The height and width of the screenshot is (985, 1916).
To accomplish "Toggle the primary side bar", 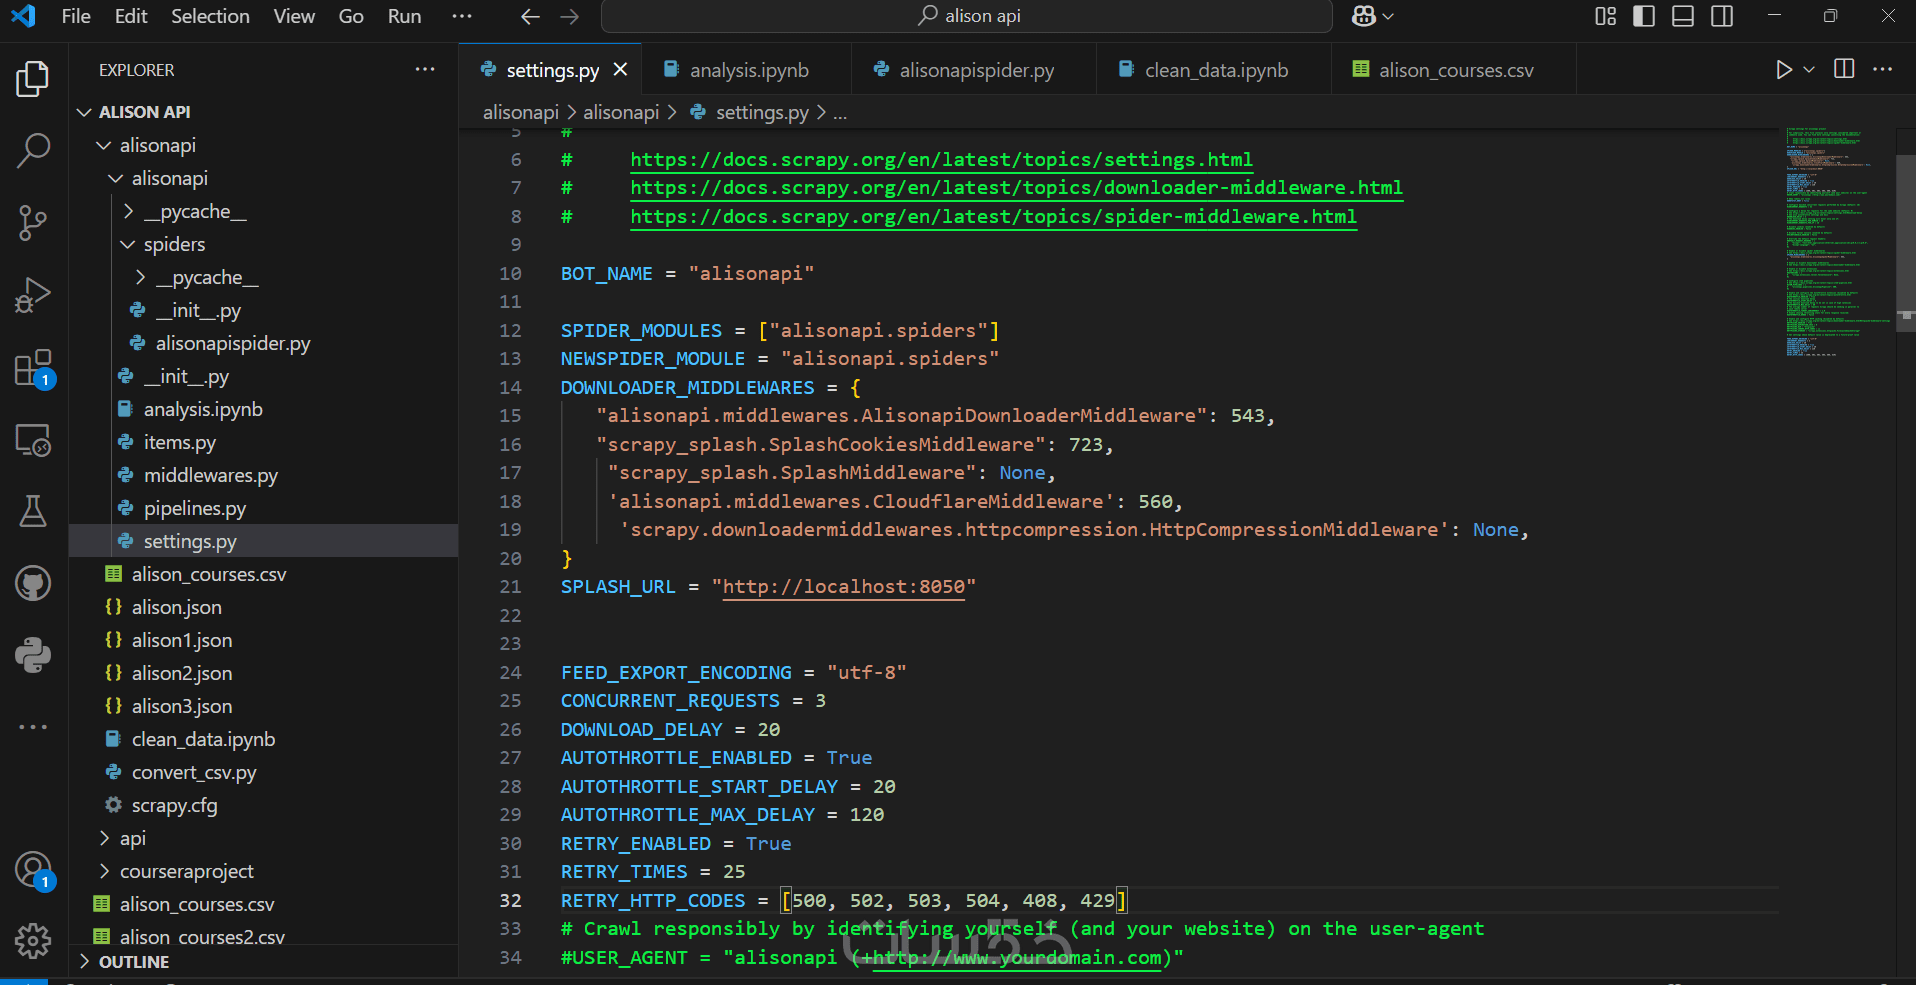I will [x=1644, y=16].
